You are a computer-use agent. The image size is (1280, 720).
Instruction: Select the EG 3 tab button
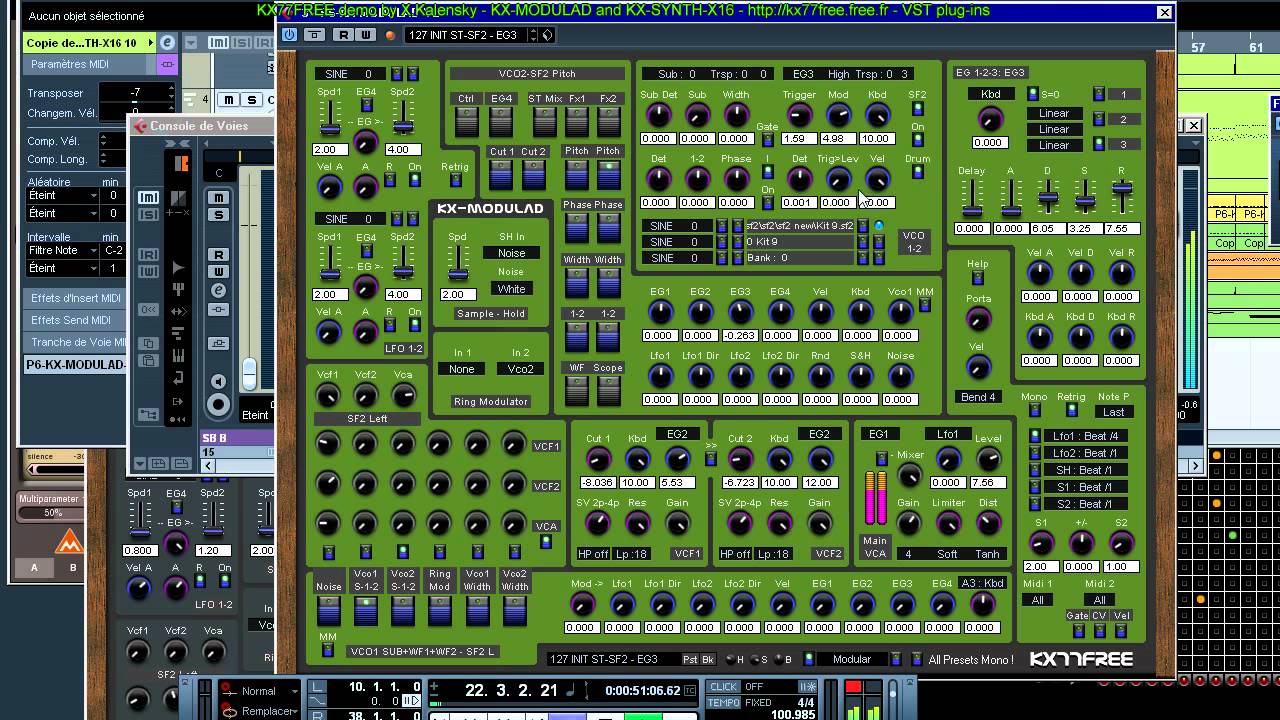(x=1123, y=145)
